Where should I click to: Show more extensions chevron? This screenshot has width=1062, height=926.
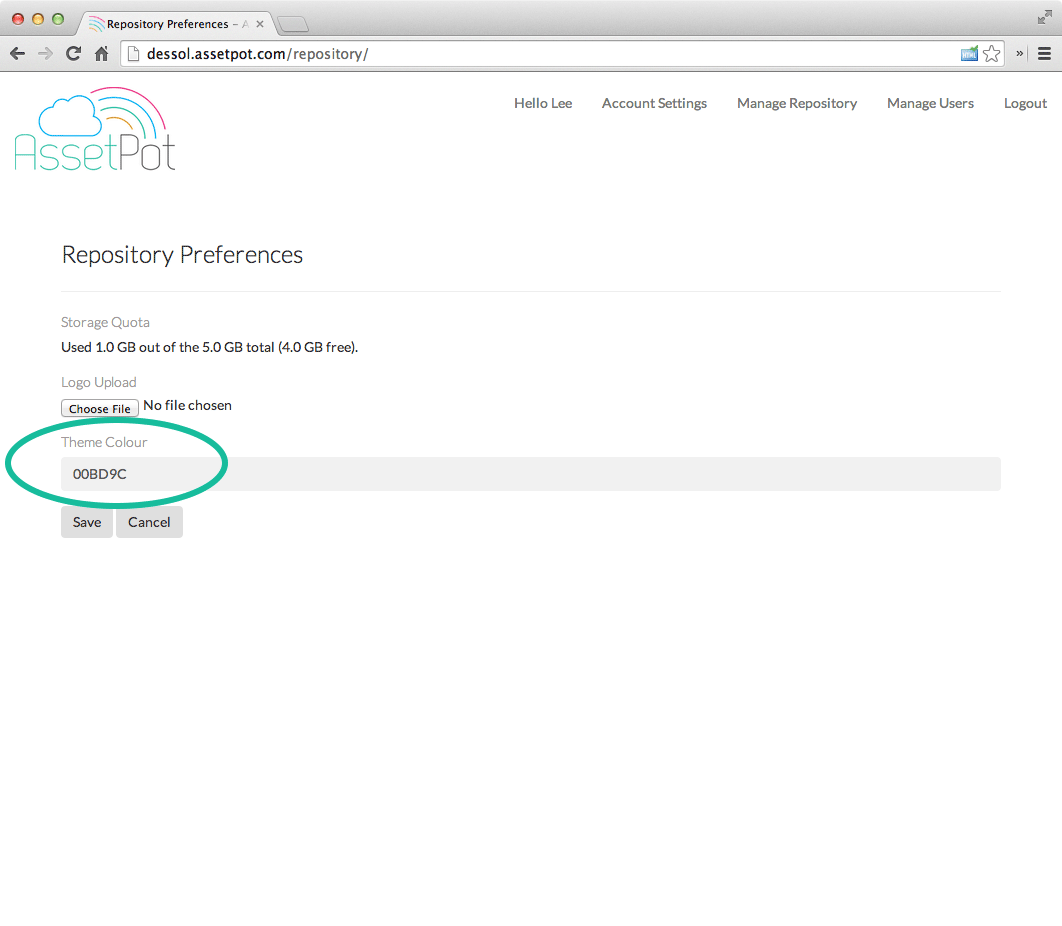click(1019, 54)
